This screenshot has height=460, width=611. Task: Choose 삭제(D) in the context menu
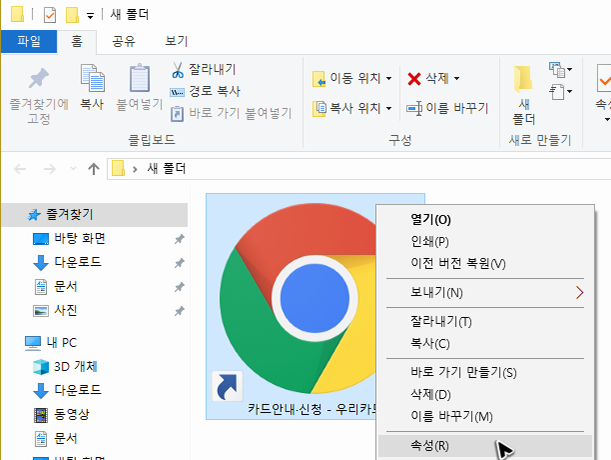click(x=485, y=395)
